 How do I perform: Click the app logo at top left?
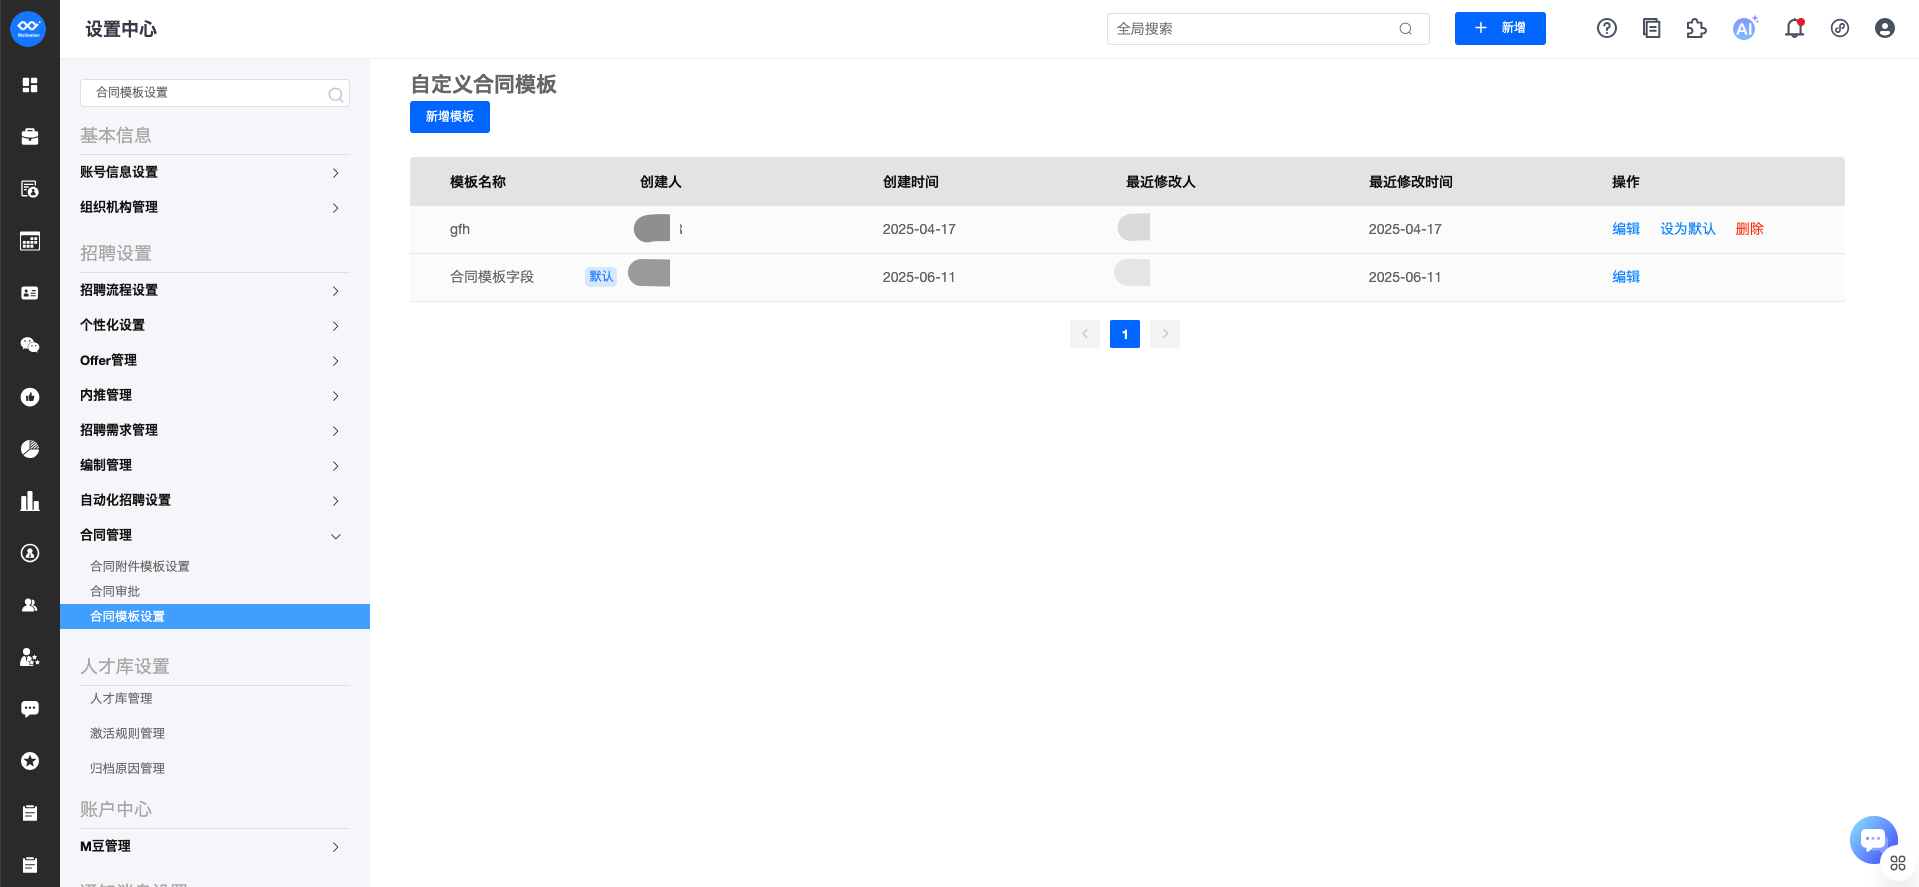[28, 29]
